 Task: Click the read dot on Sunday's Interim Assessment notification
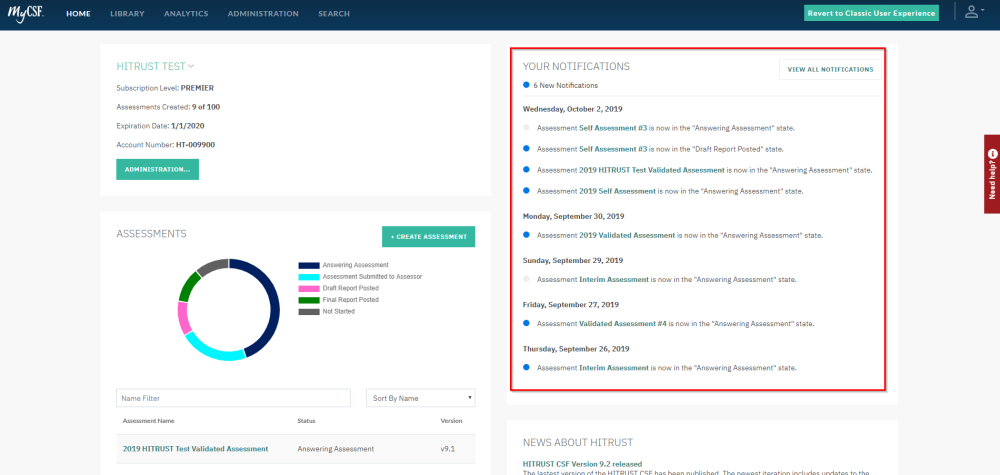coord(526,279)
